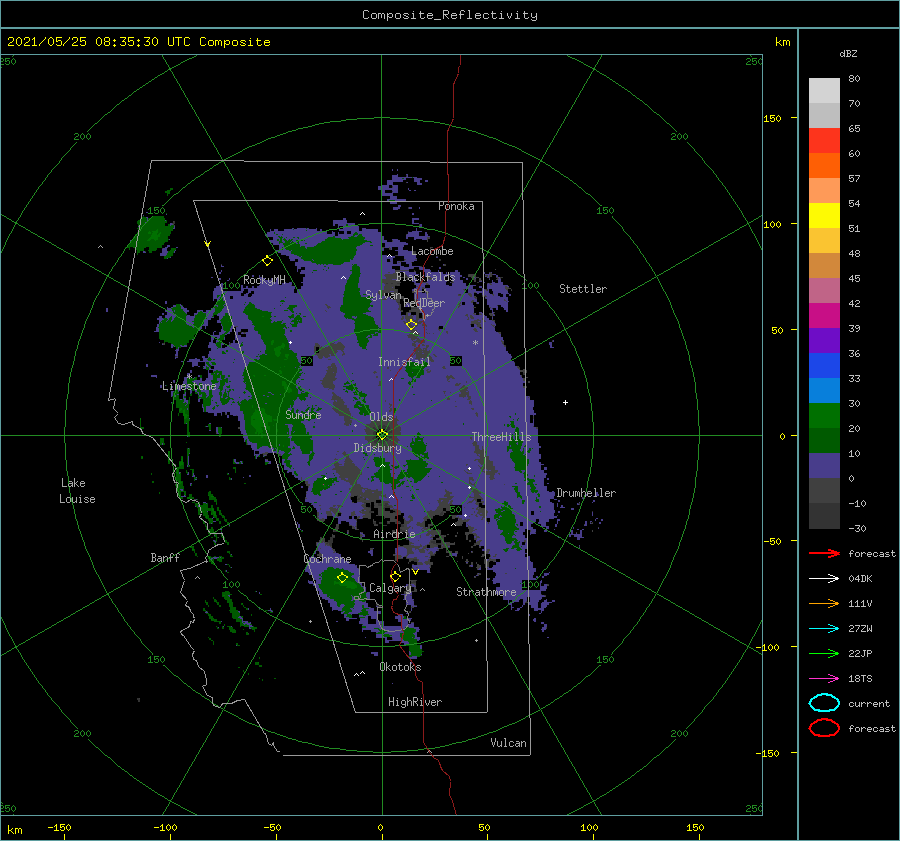
Task: Pick the bright green 20-30 dBZ band
Action: (x=824, y=416)
